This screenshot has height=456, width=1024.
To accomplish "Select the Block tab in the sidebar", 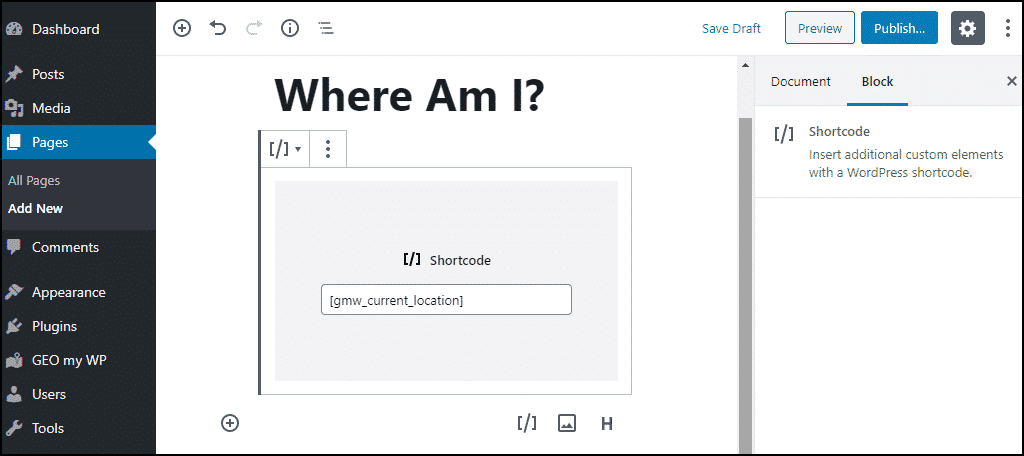I will 877,82.
